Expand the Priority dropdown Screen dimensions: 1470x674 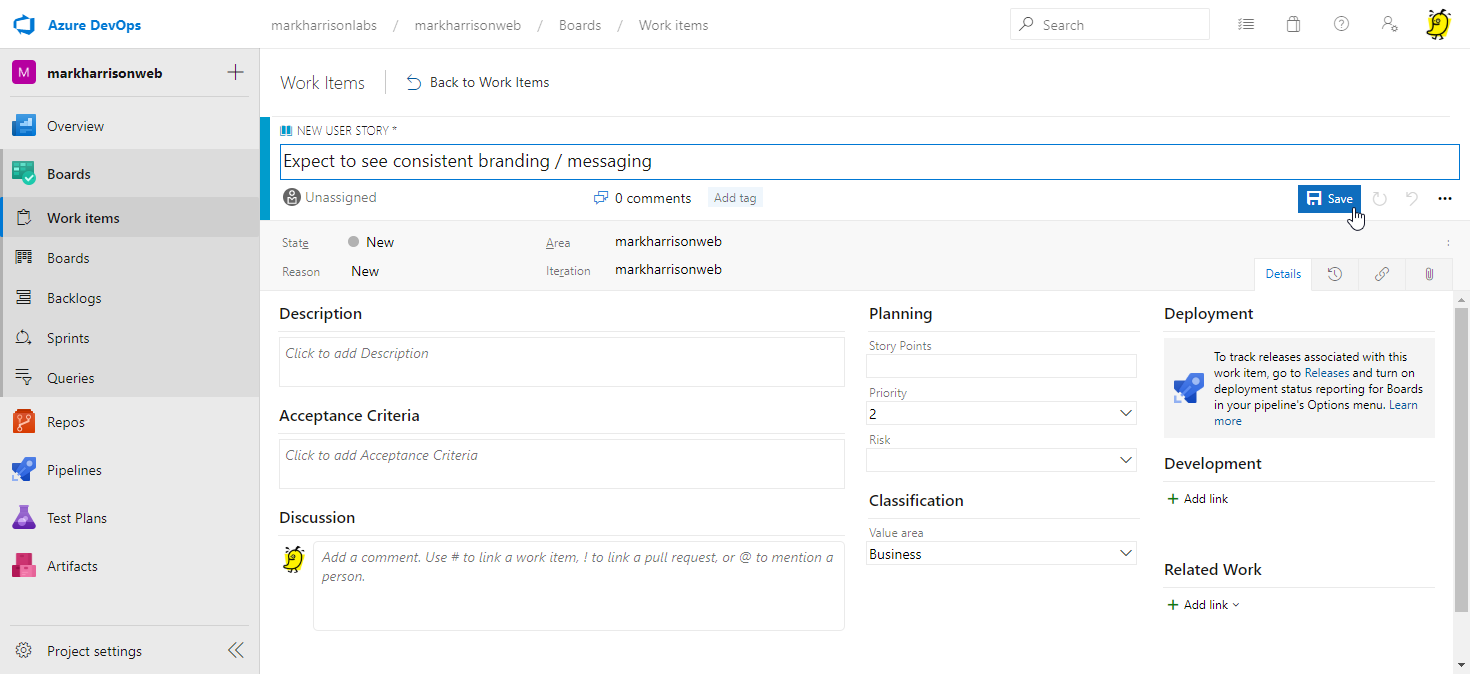tap(1126, 413)
